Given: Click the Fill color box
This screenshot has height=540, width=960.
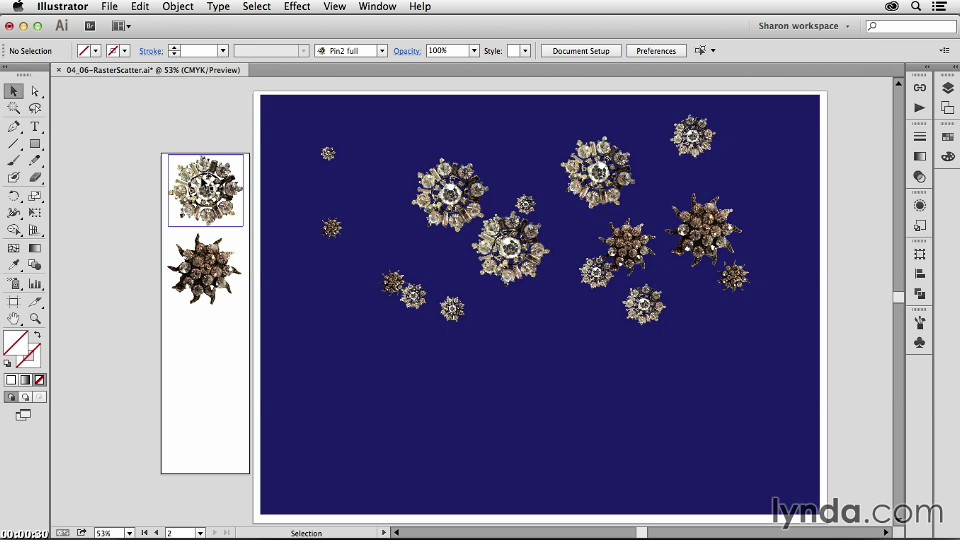Looking at the screenshot, I should pyautogui.click(x=16, y=342).
